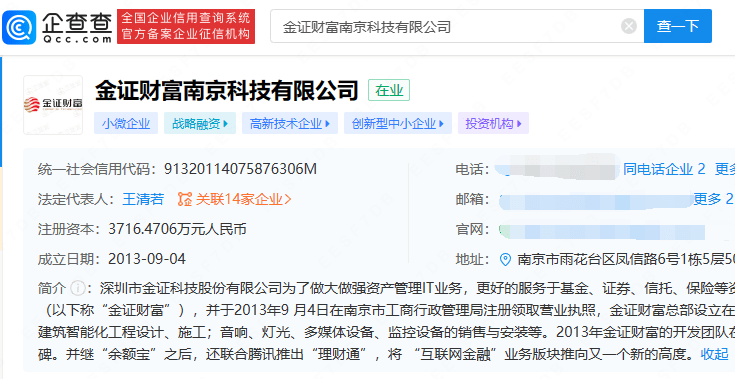Expand the 投资机构 tag
The image size is (735, 379).
pyautogui.click(x=493, y=123)
